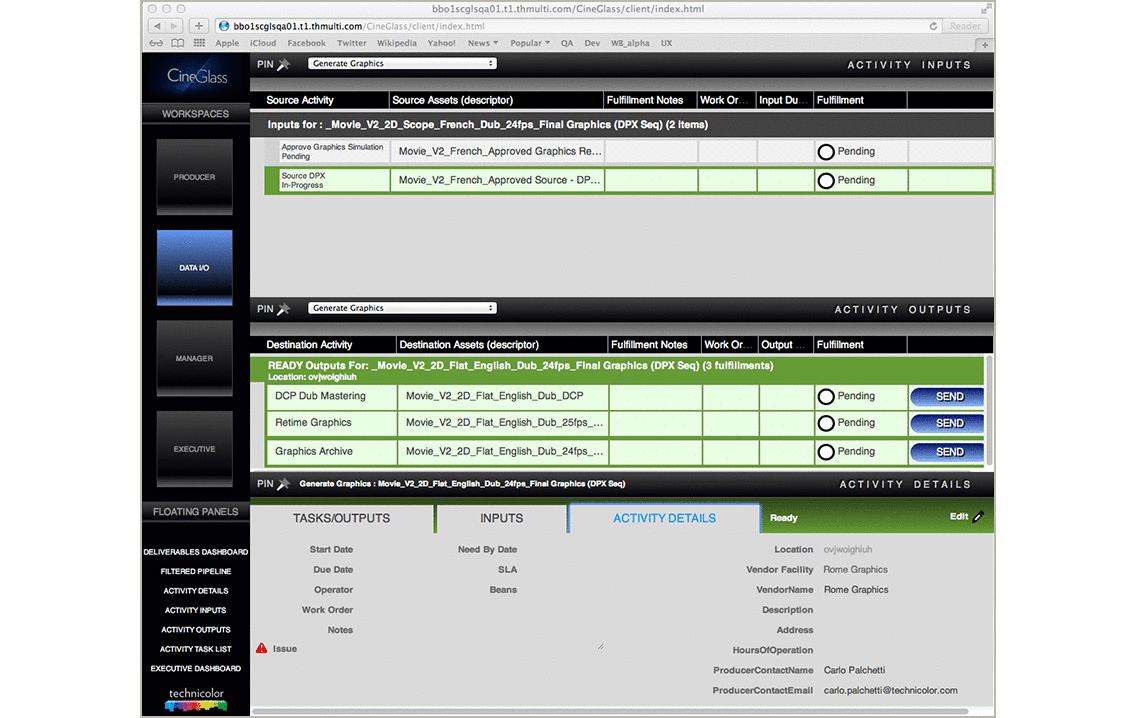Open the Deliverables Dashboard floating panel

(x=196, y=552)
